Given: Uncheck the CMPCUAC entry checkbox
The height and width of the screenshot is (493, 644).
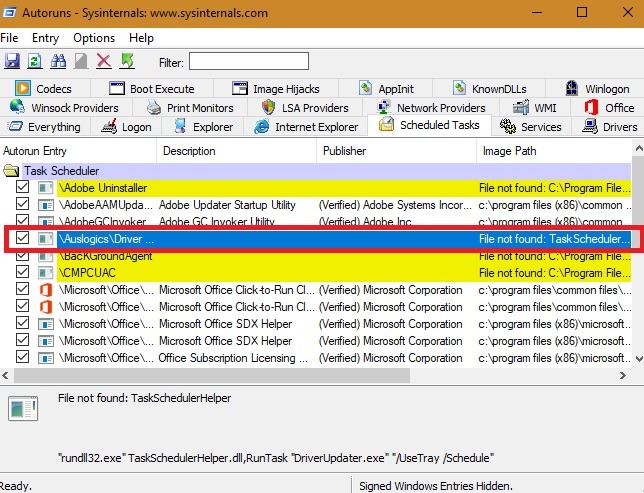Looking at the screenshot, I should pos(23,272).
